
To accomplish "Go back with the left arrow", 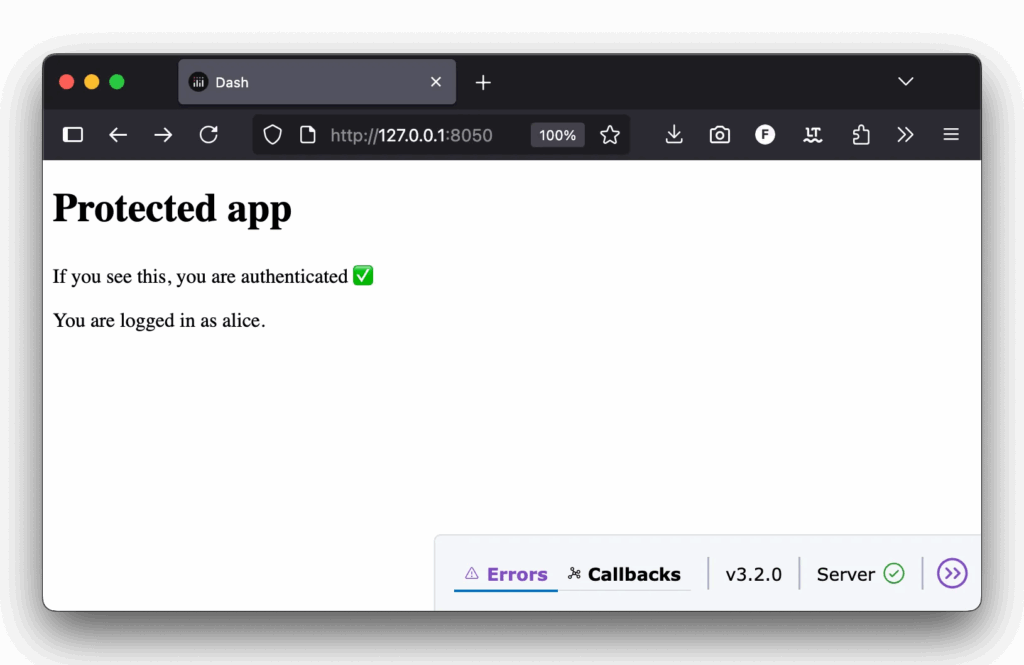I will (x=118, y=135).
